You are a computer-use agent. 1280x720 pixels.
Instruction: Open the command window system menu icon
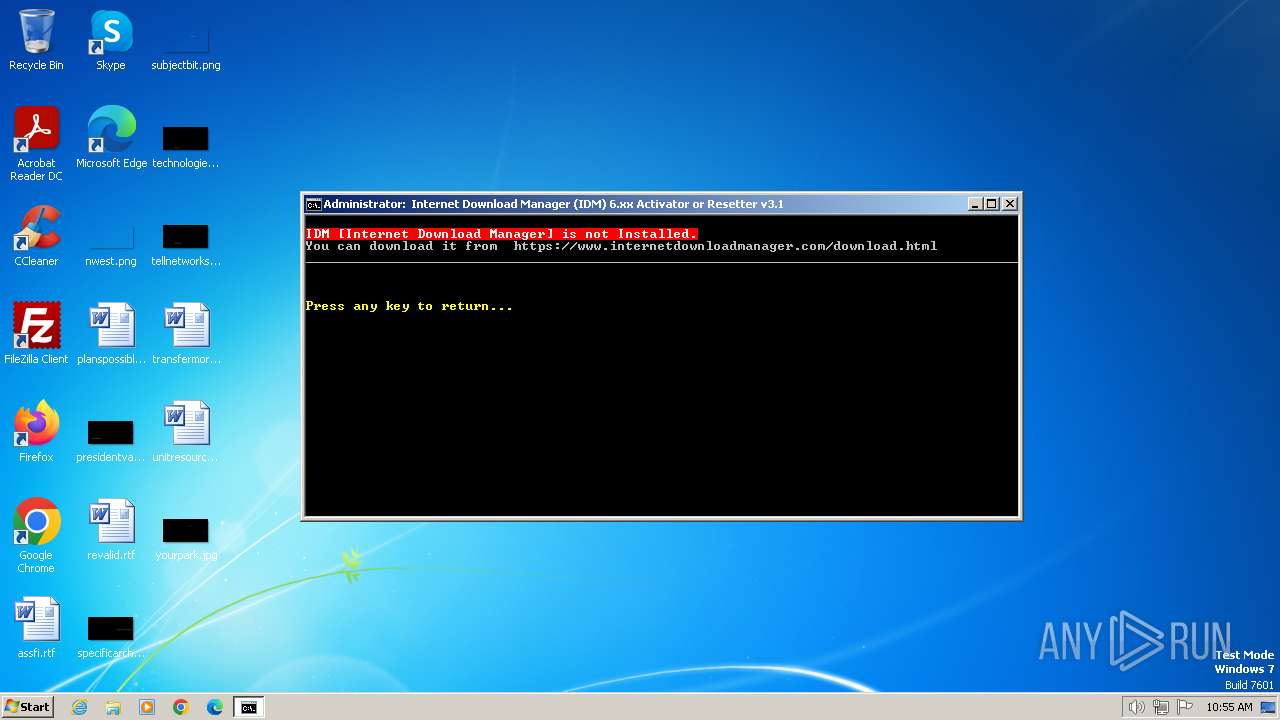pos(313,204)
